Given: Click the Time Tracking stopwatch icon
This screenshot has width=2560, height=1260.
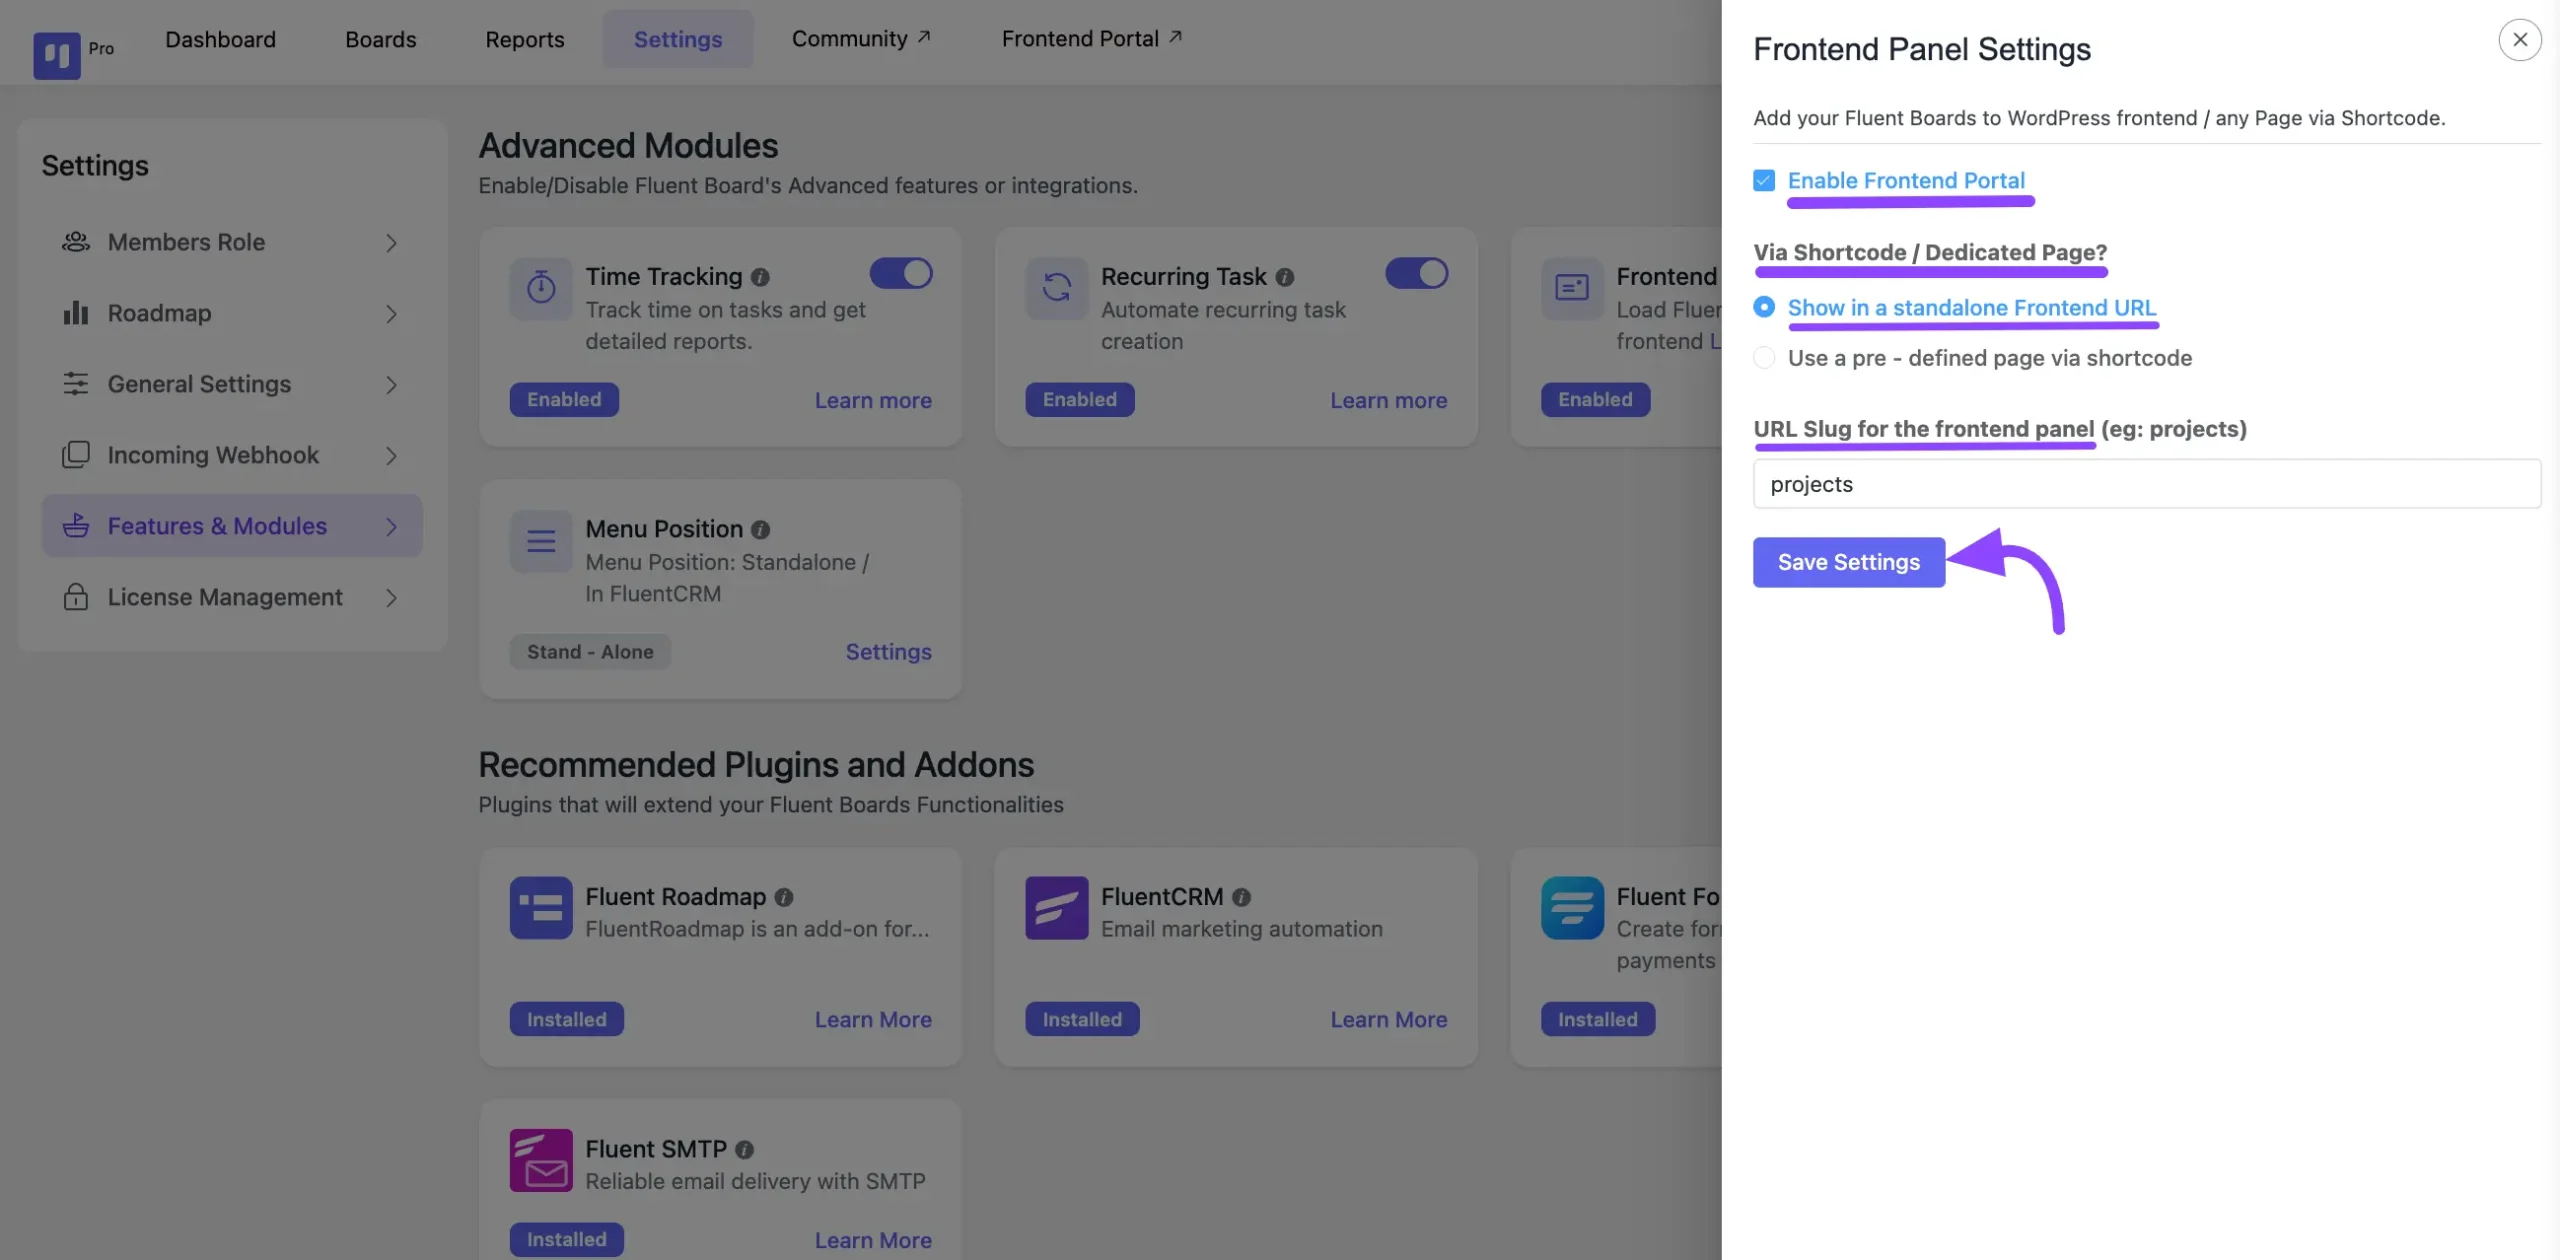Looking at the screenshot, I should pyautogui.click(x=541, y=288).
